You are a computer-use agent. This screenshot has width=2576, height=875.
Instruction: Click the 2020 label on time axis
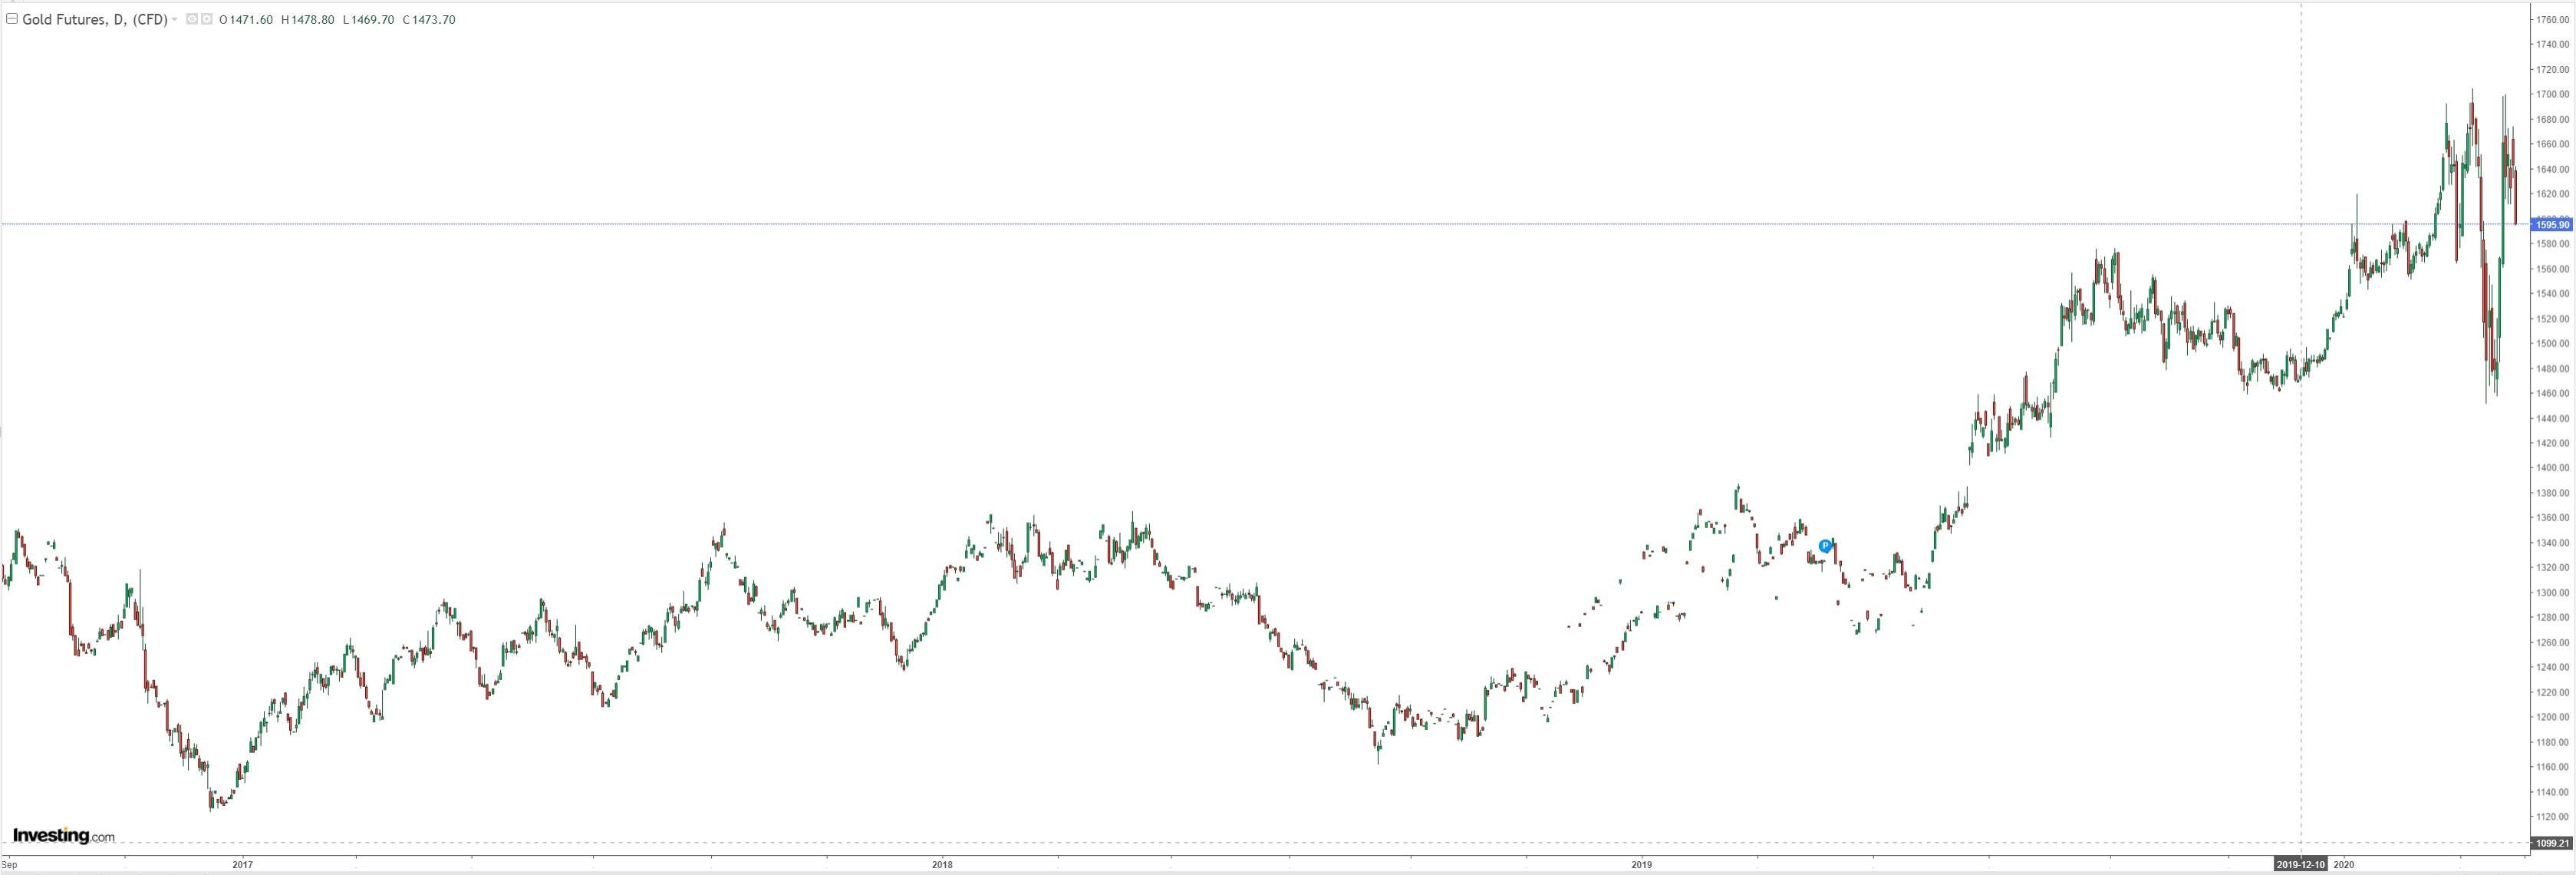[2343, 864]
